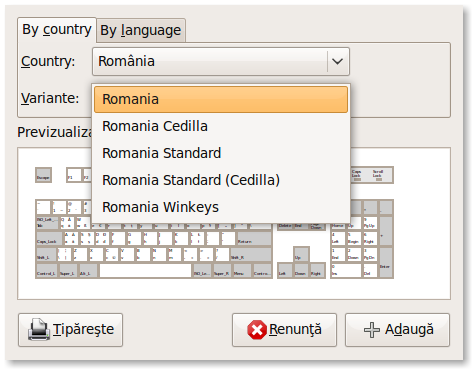The image size is (472, 369).
Task: Choose Romania Cedilla variant
Action: 221,126
